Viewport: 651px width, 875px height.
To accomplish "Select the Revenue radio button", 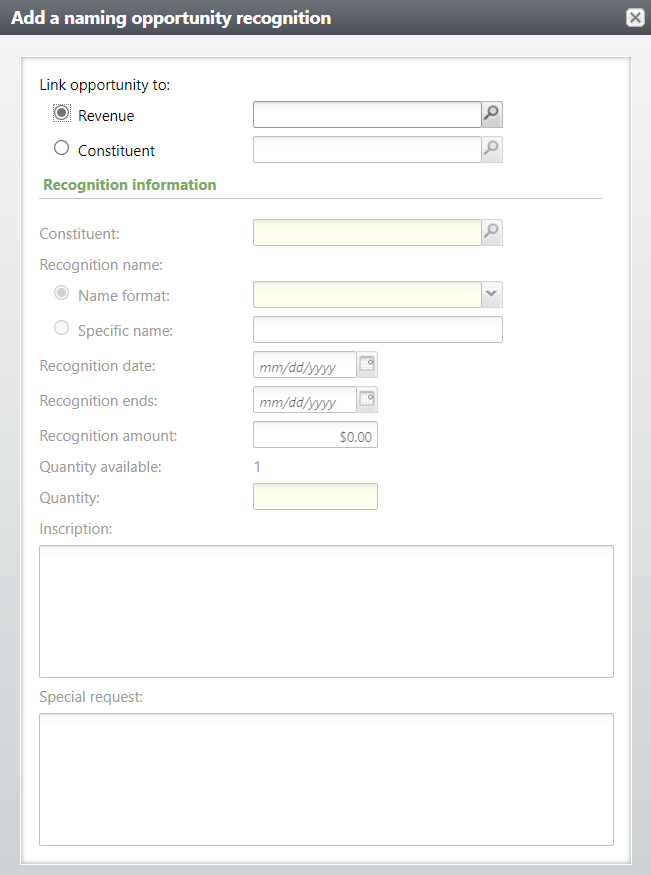I will 62,114.
